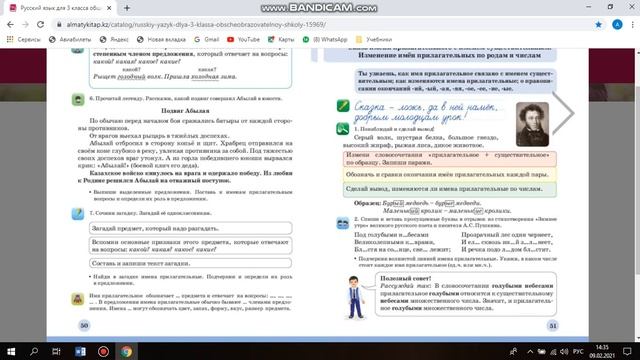Switch the РУС keyboard language indicator
Screen dimensions: 640x360
click(x=578, y=351)
